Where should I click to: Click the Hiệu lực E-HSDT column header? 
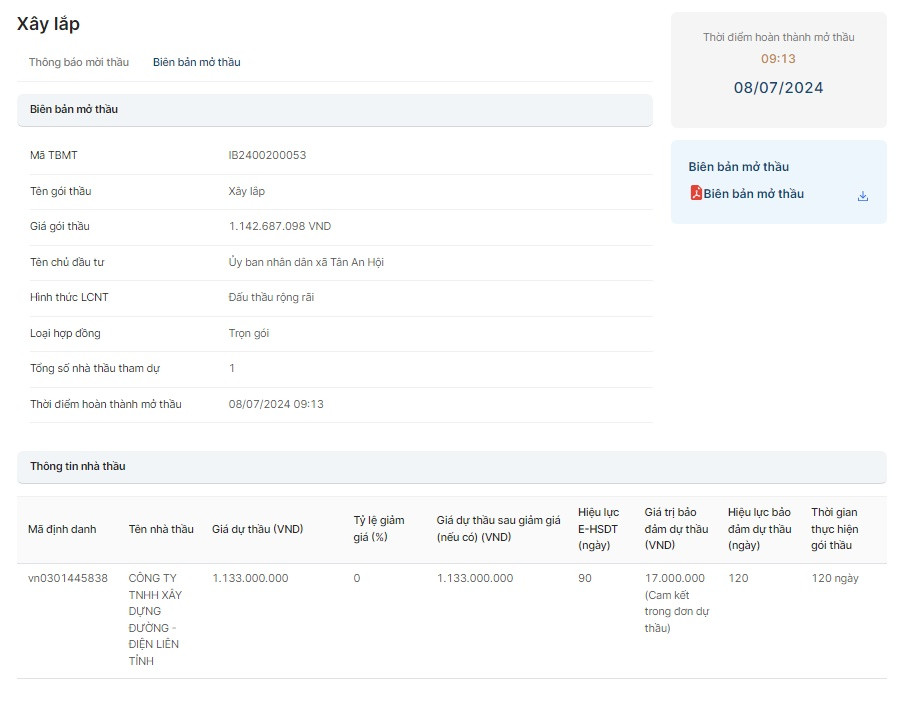[598, 529]
